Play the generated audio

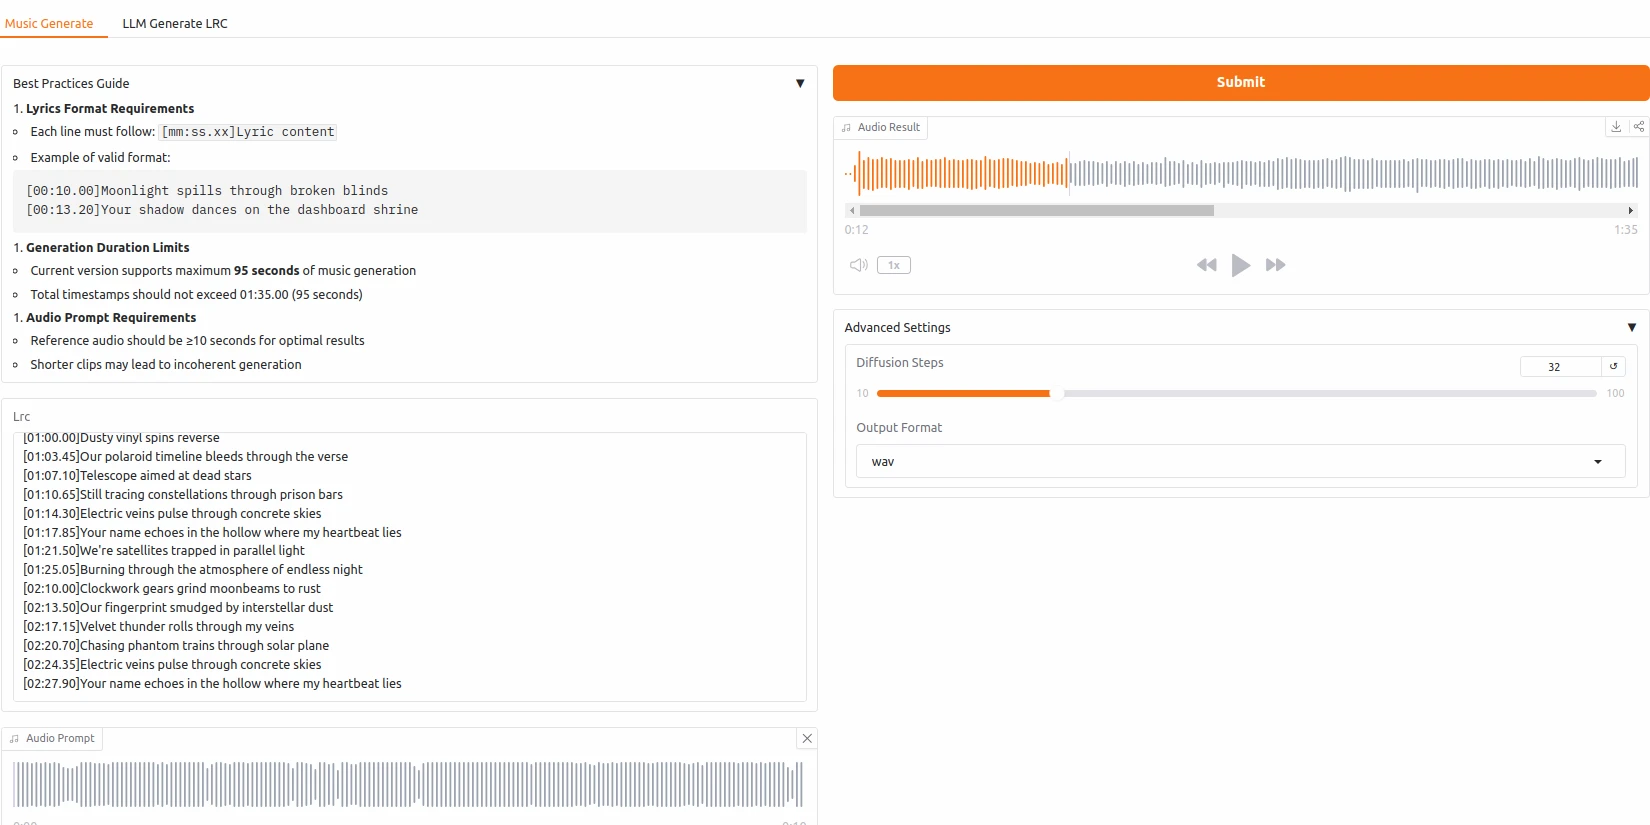coord(1240,265)
